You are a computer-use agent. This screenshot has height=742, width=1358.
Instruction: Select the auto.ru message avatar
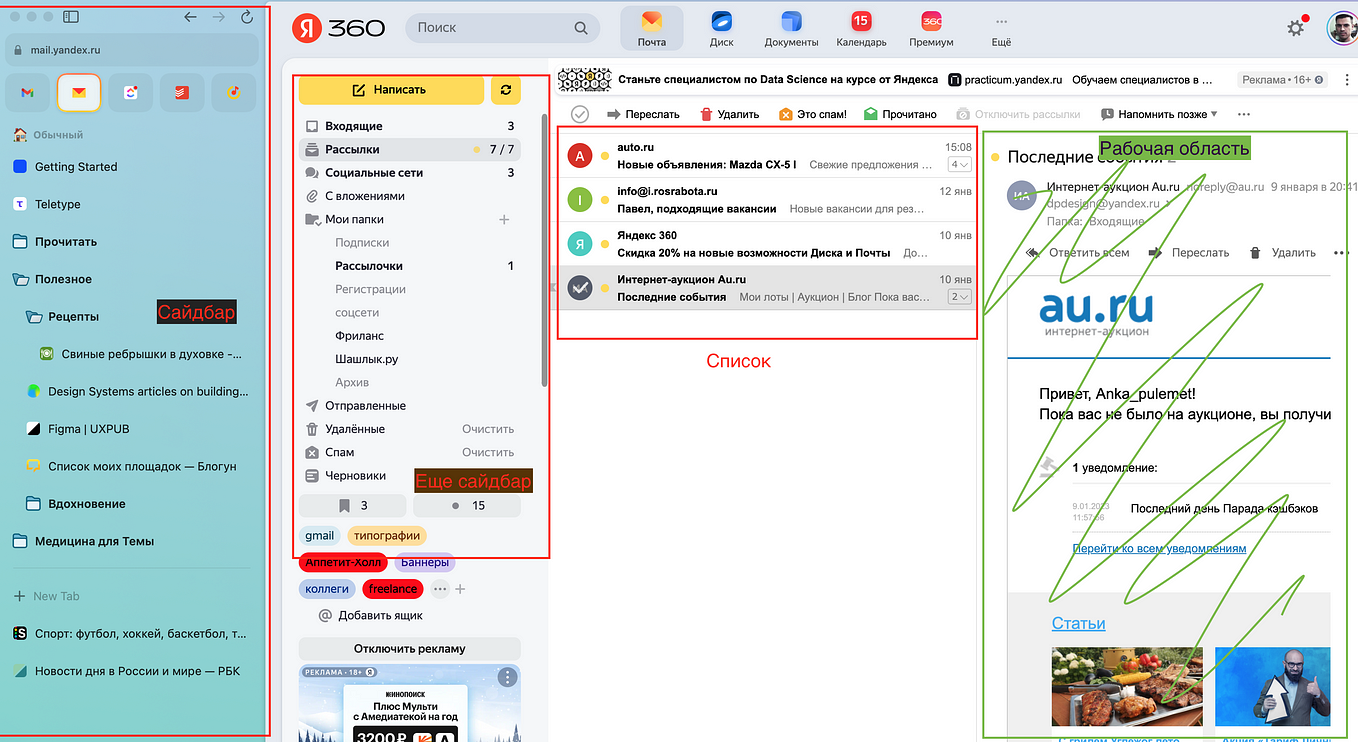(580, 156)
